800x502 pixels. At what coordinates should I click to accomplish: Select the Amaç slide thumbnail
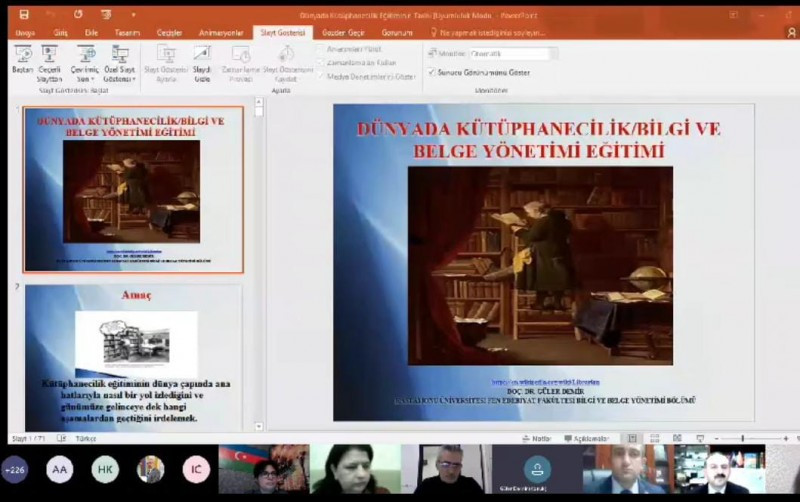(x=134, y=355)
